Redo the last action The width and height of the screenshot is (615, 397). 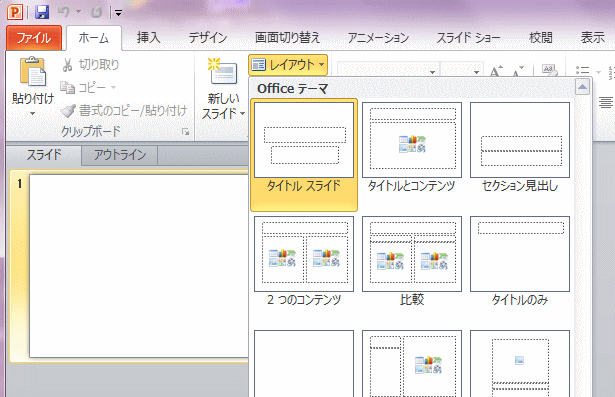click(x=96, y=13)
